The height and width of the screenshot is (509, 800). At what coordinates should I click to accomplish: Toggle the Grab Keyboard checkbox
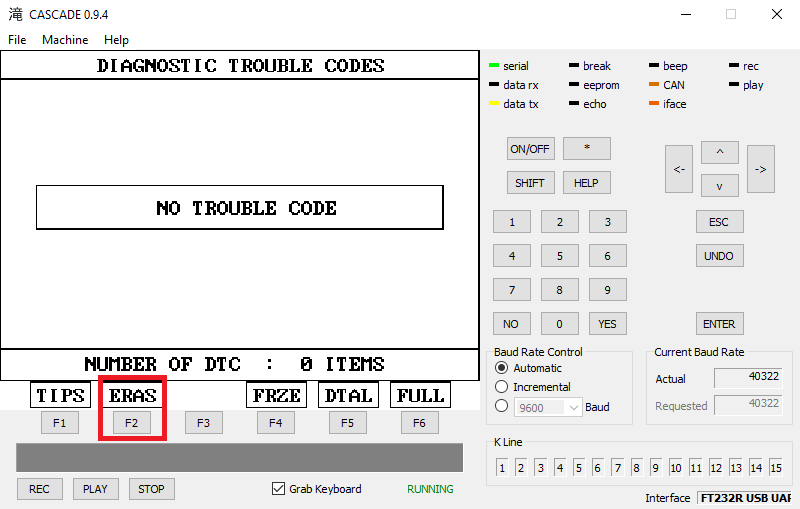[x=279, y=489]
